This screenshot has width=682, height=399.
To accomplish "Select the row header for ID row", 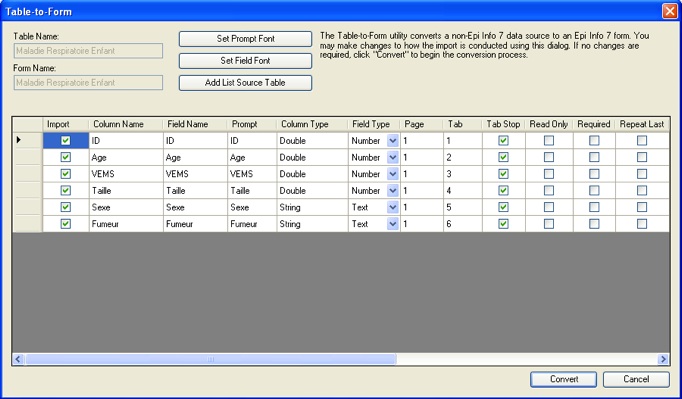I will [27, 140].
